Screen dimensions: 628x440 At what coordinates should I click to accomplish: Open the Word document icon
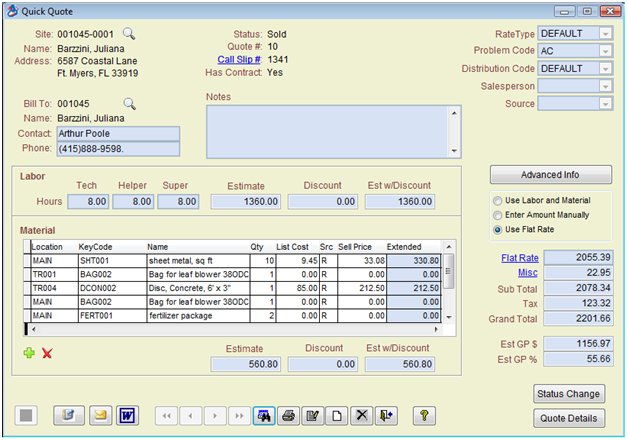coord(127,415)
